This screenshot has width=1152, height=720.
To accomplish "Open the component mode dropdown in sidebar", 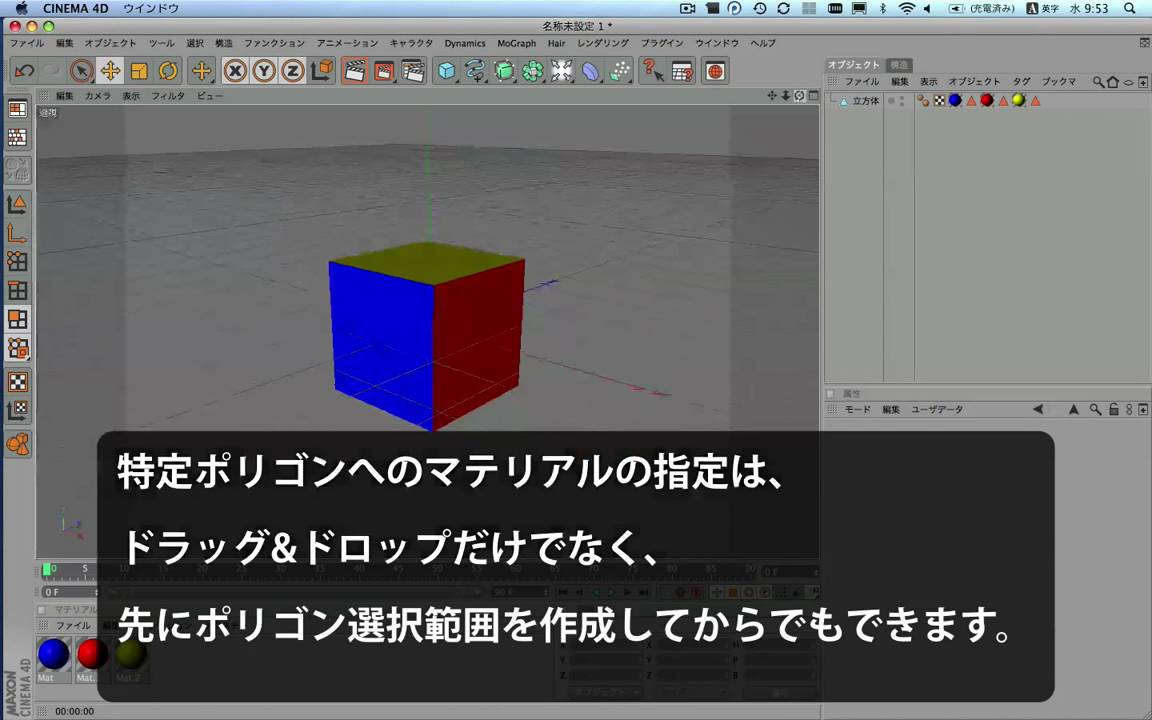I will (x=18, y=348).
